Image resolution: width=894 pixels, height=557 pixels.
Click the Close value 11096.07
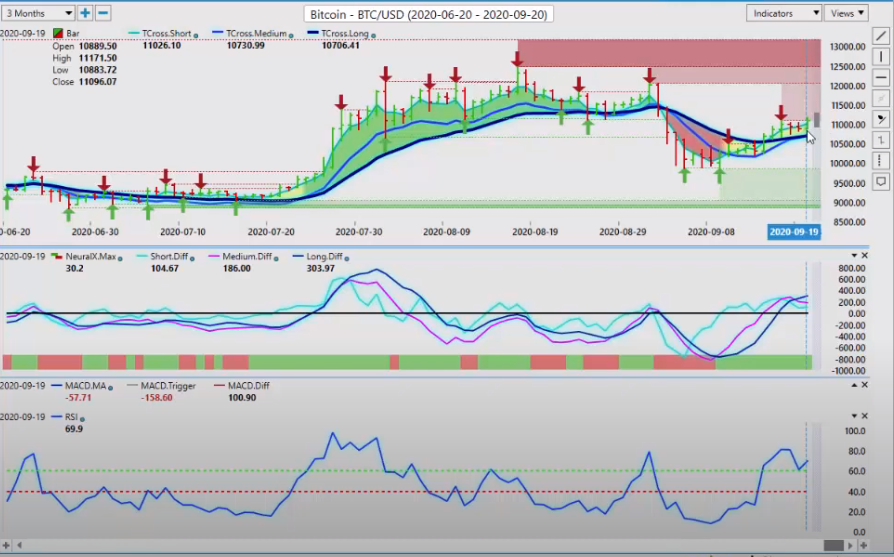coord(98,82)
